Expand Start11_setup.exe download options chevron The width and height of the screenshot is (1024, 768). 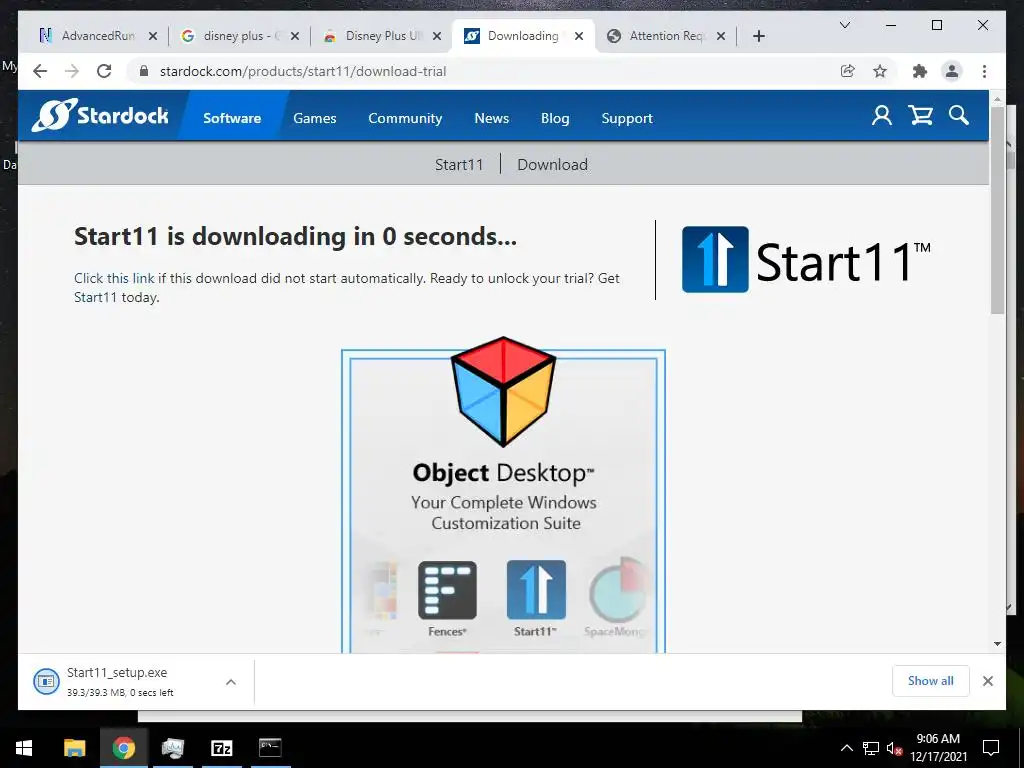[231, 682]
